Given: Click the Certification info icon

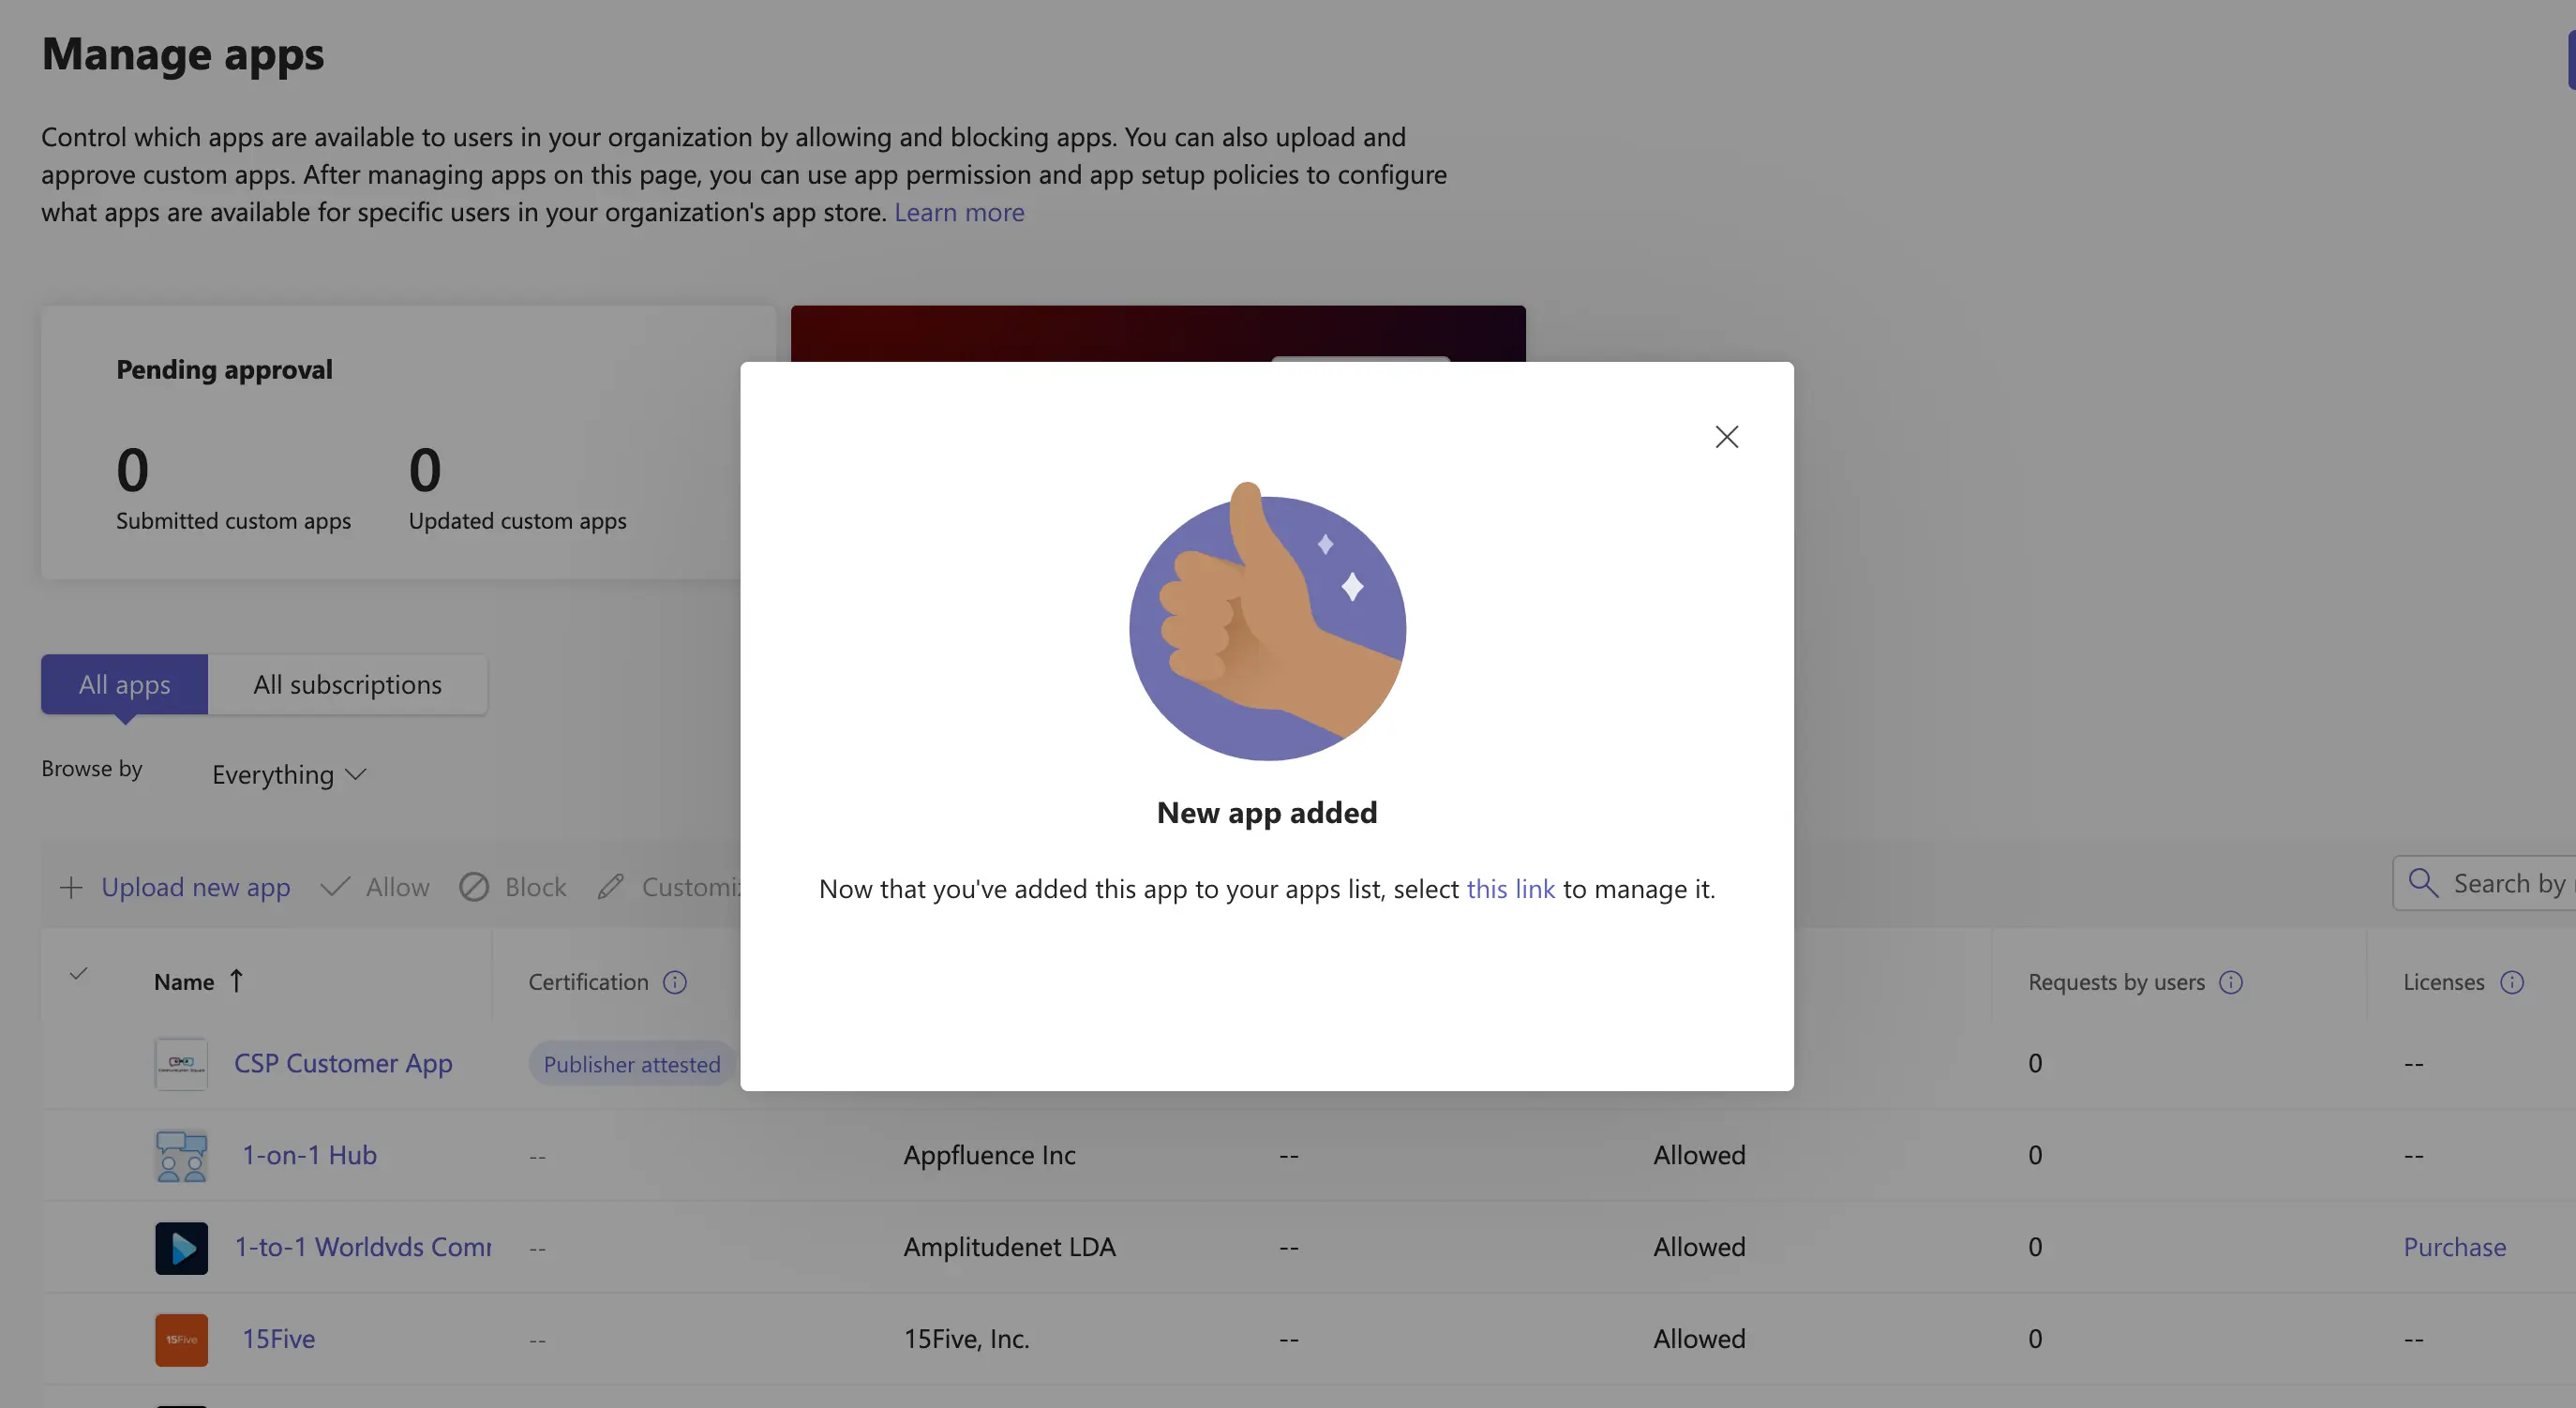Looking at the screenshot, I should 675,982.
